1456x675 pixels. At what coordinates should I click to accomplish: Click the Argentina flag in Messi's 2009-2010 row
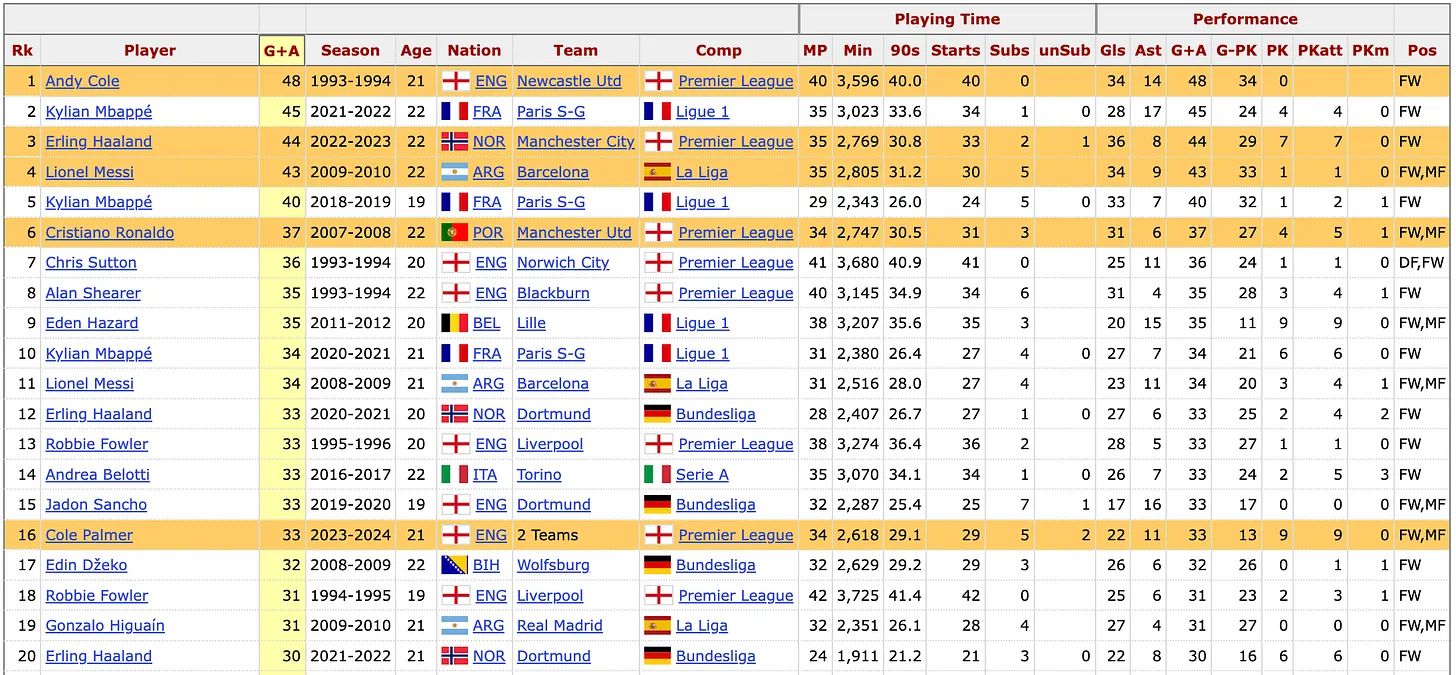point(455,172)
